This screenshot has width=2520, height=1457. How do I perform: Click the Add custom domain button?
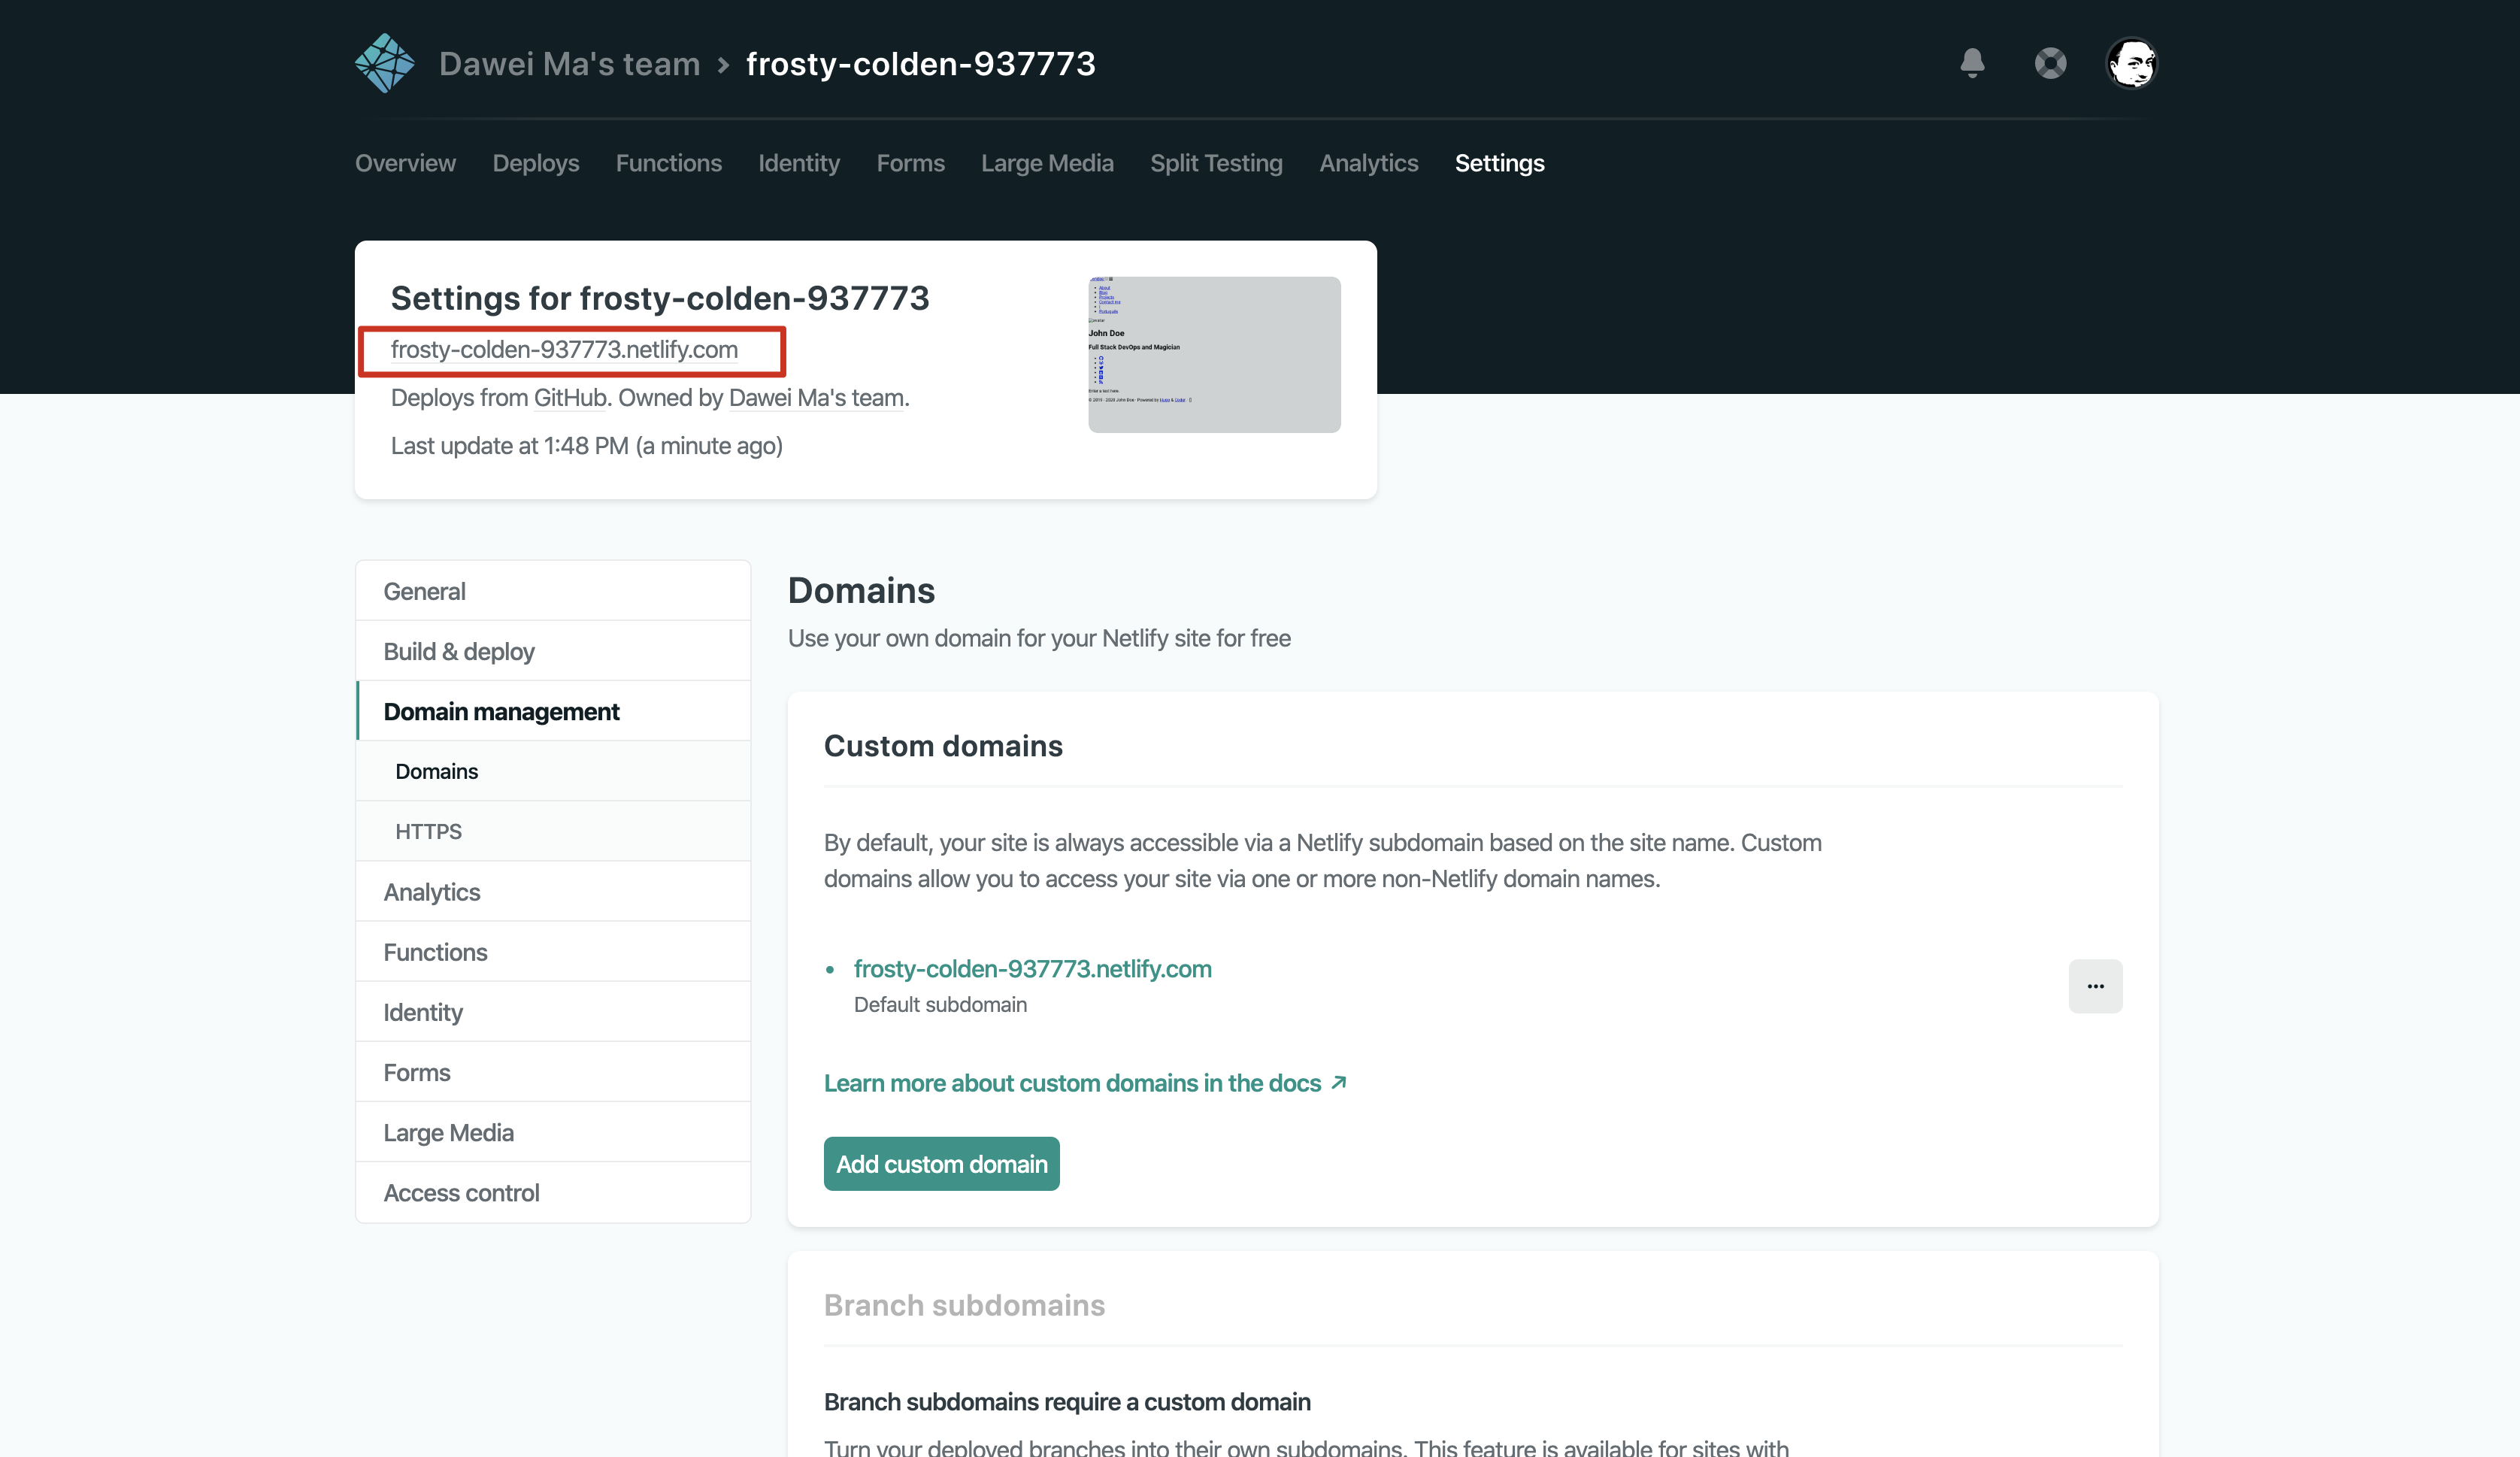tap(941, 1164)
